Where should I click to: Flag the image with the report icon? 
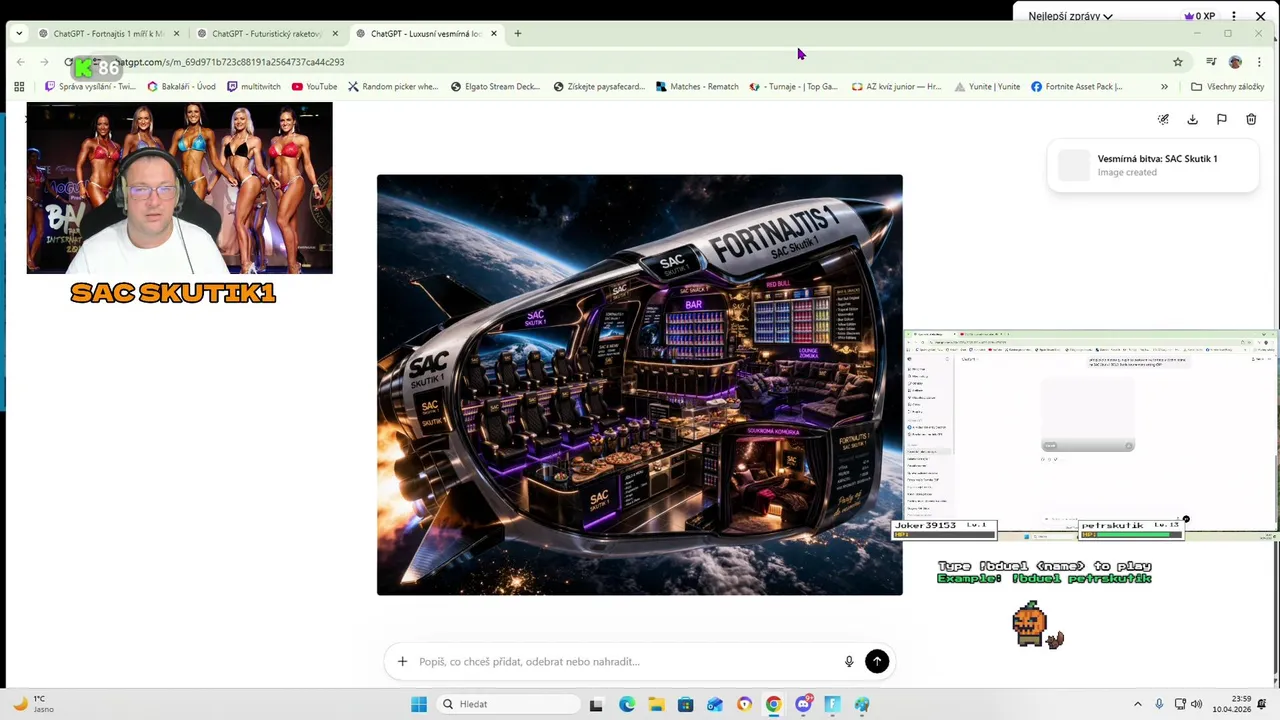coord(1221,119)
